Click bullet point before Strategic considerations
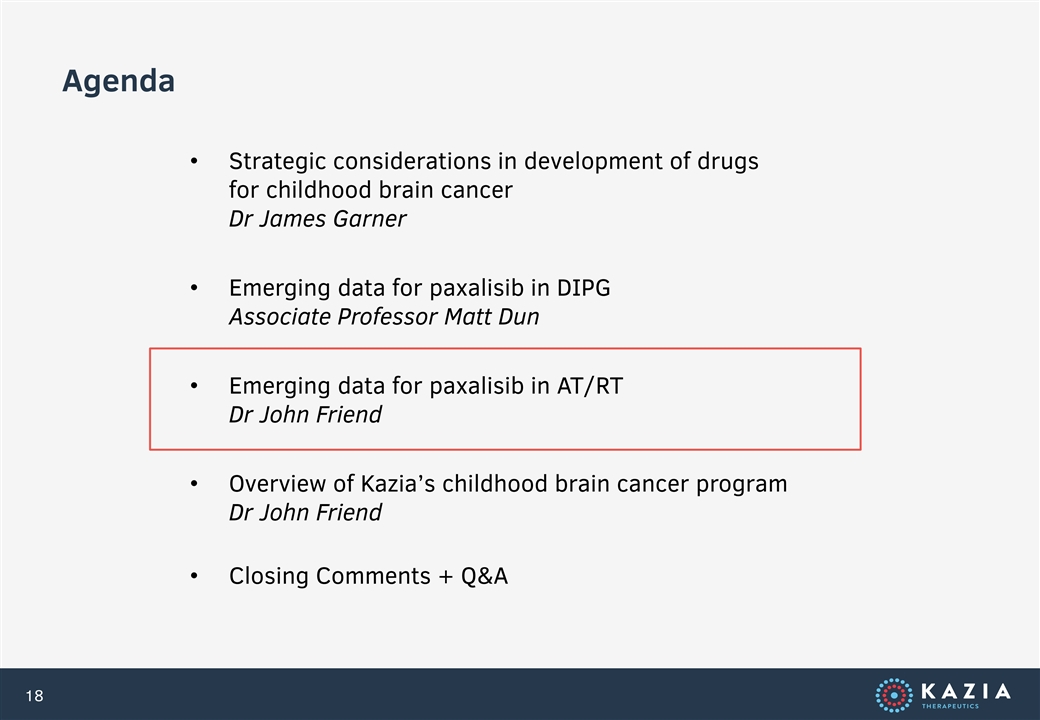 (x=194, y=161)
